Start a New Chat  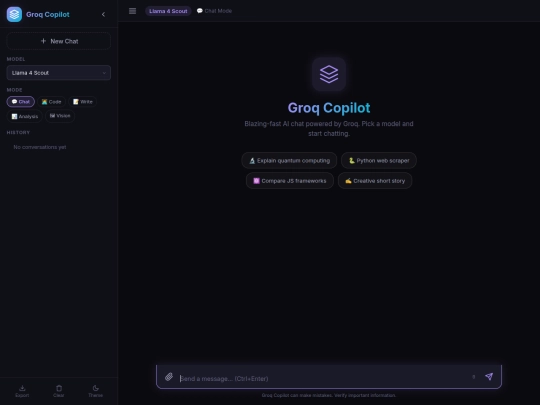59,41
